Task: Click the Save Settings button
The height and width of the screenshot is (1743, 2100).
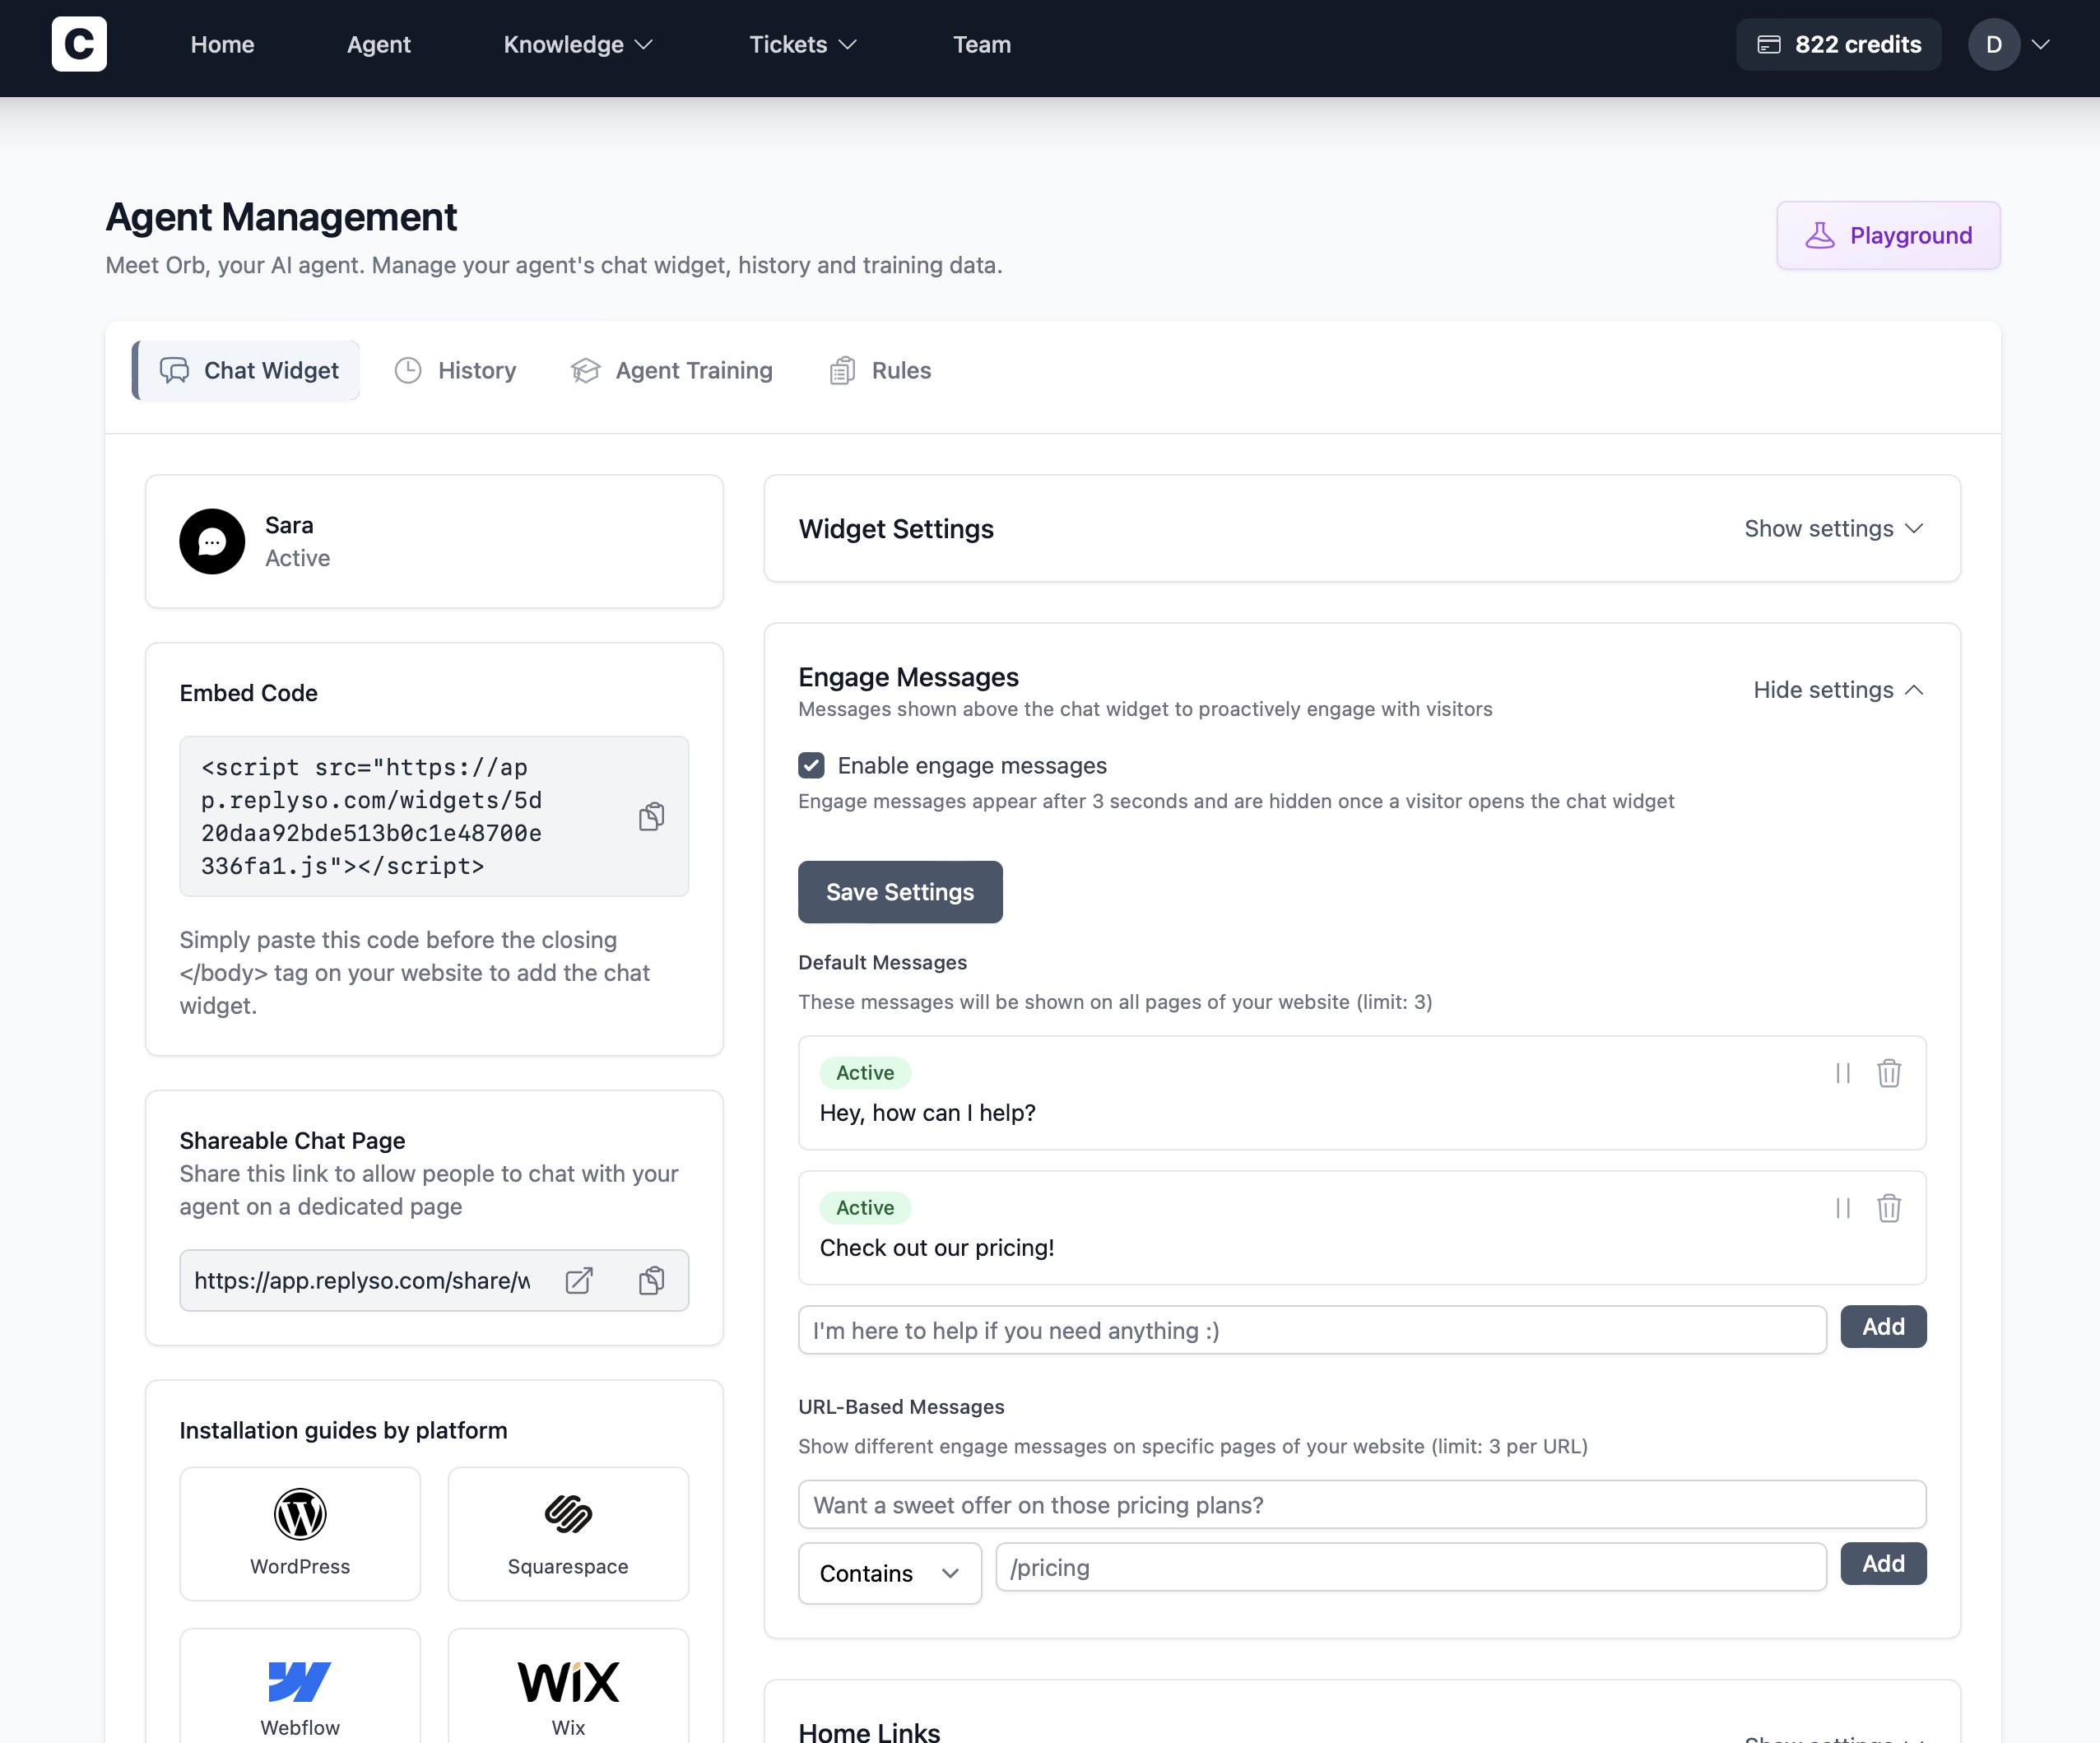Action: [x=900, y=892]
